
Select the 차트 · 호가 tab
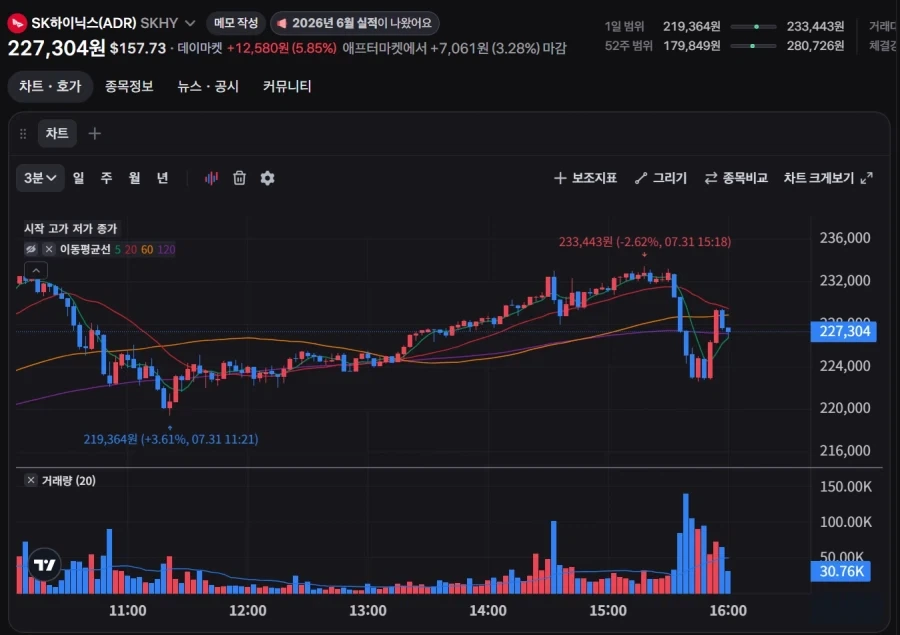pos(50,87)
